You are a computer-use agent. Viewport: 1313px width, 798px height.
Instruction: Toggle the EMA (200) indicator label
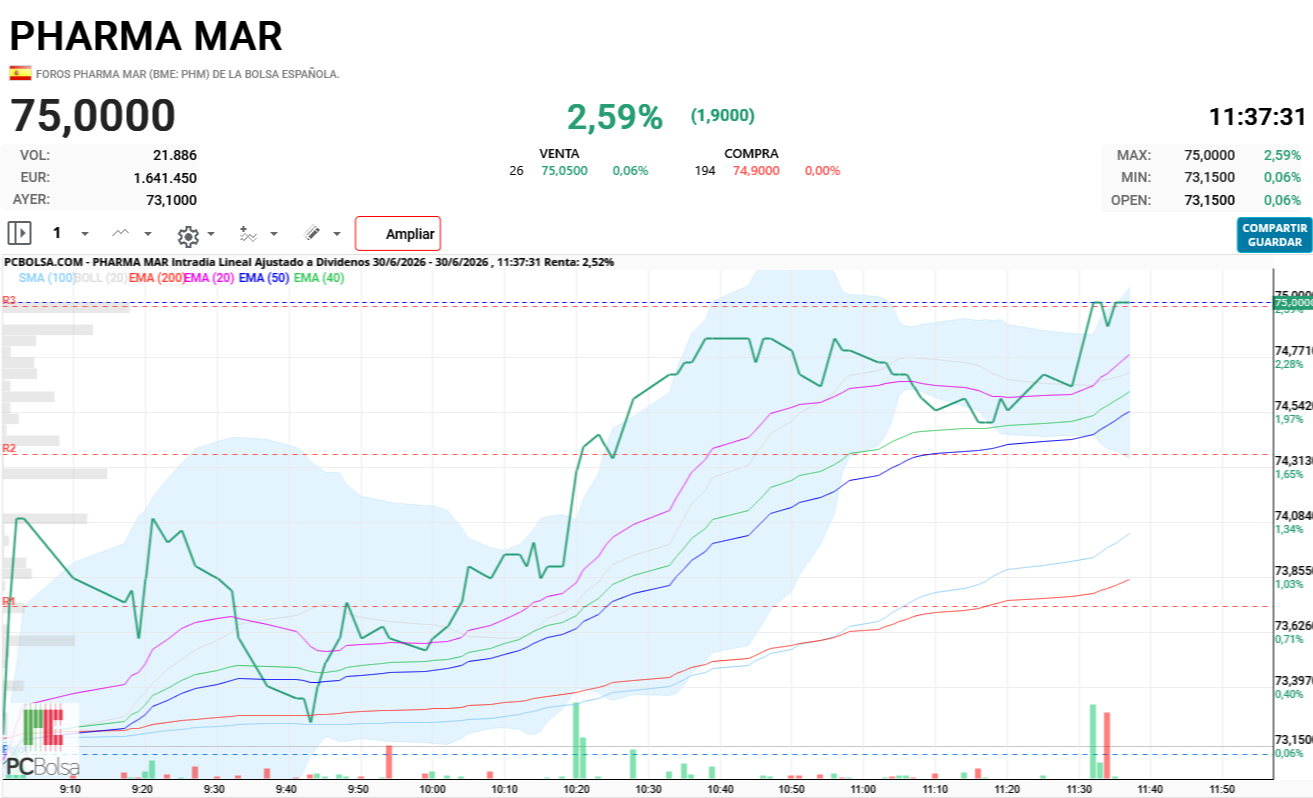coord(156,278)
